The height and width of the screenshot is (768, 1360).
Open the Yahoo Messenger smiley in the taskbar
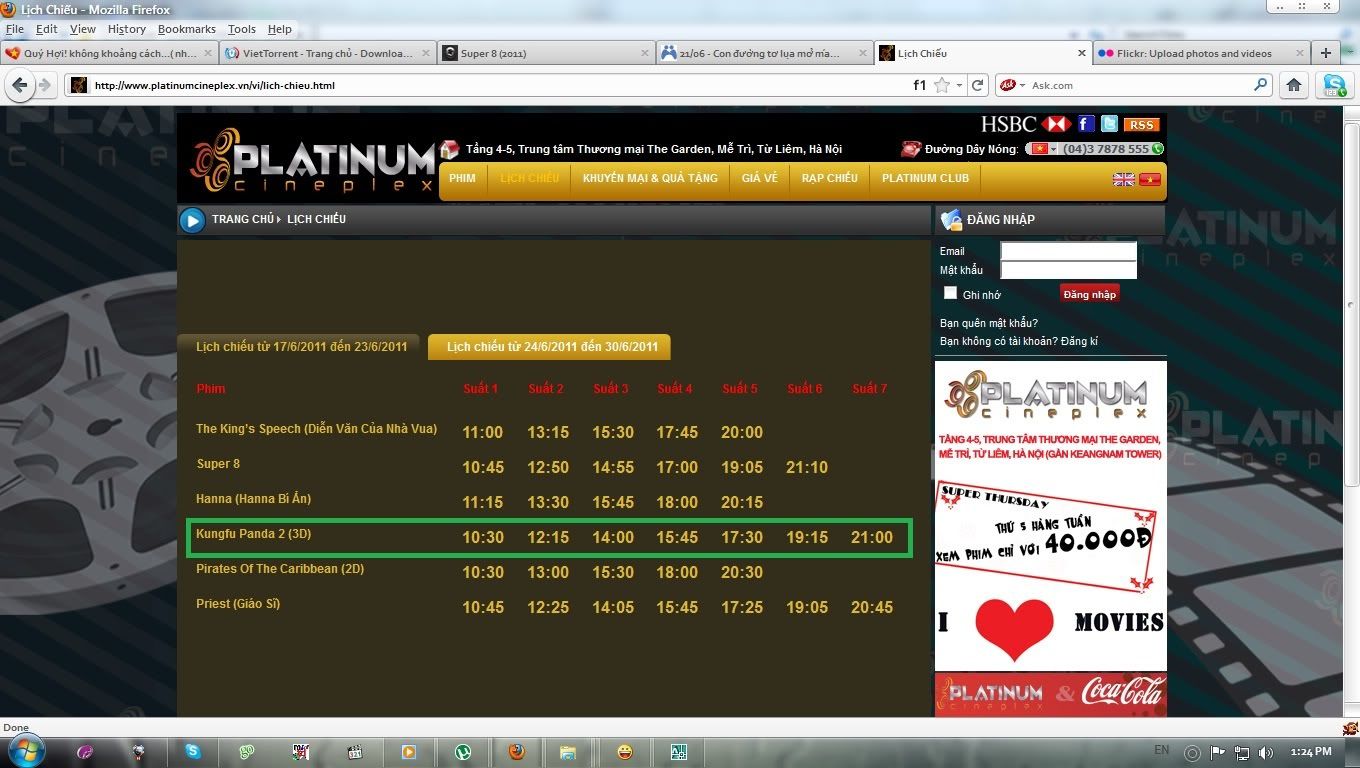point(625,751)
